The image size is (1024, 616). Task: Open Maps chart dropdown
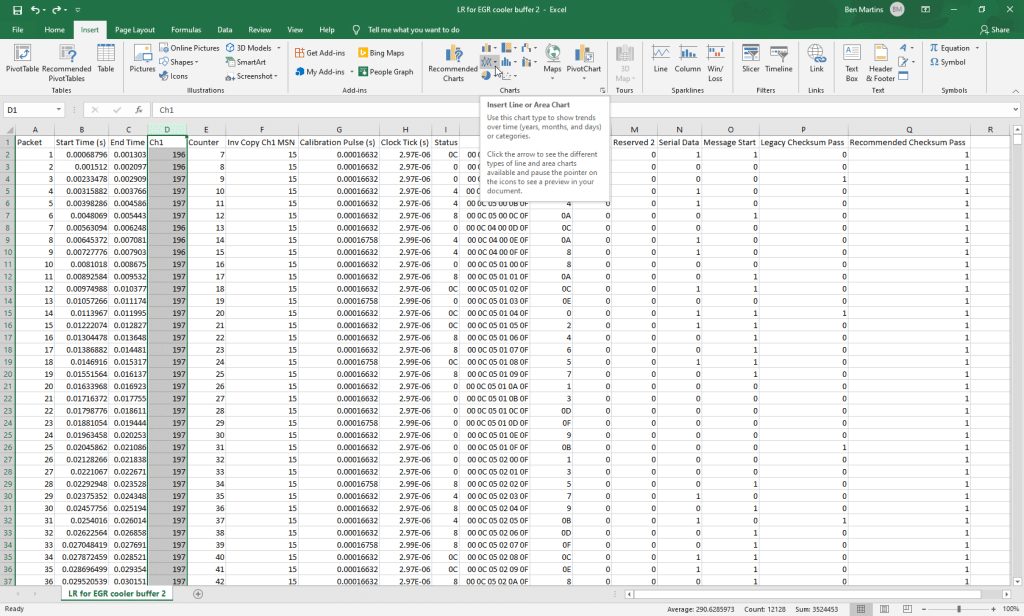[552, 63]
